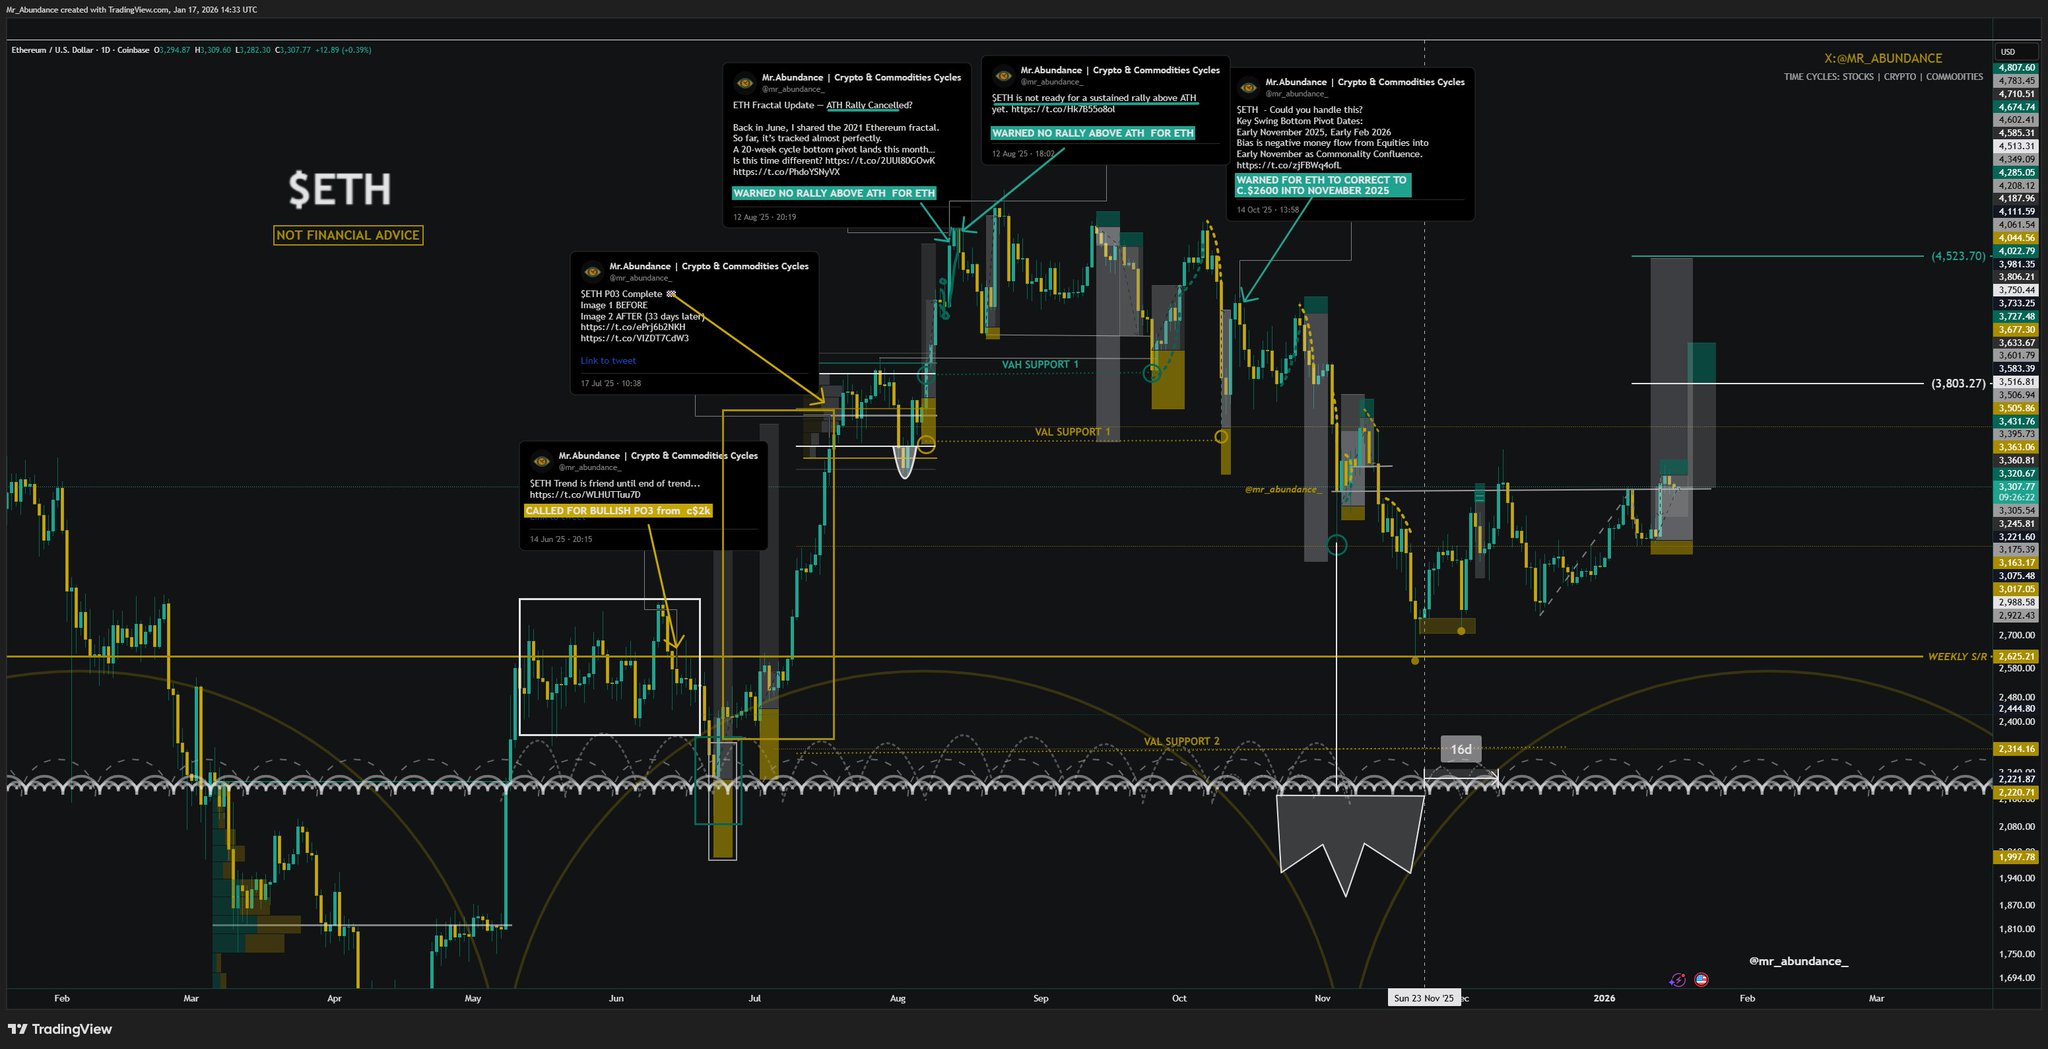Click the TradingView logo at bottom left
The image size is (2048, 1049).
point(60,1029)
